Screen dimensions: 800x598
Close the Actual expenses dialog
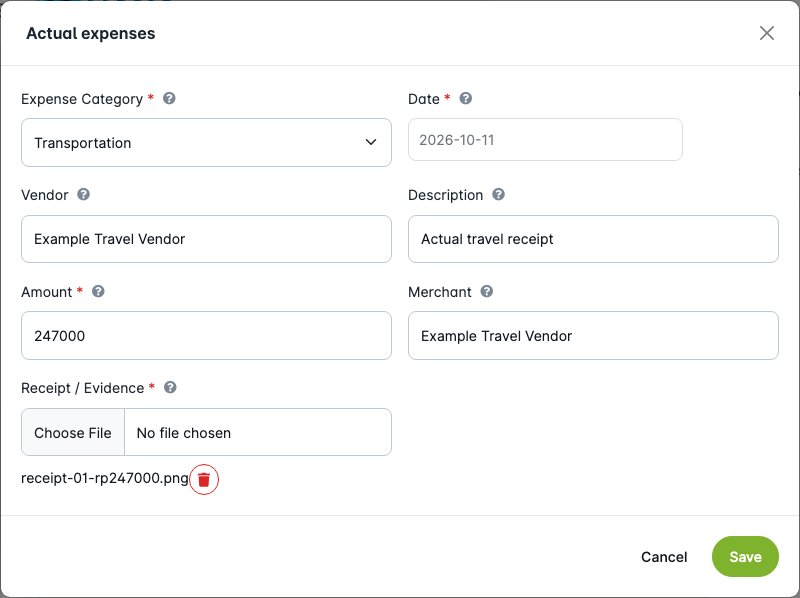767,33
